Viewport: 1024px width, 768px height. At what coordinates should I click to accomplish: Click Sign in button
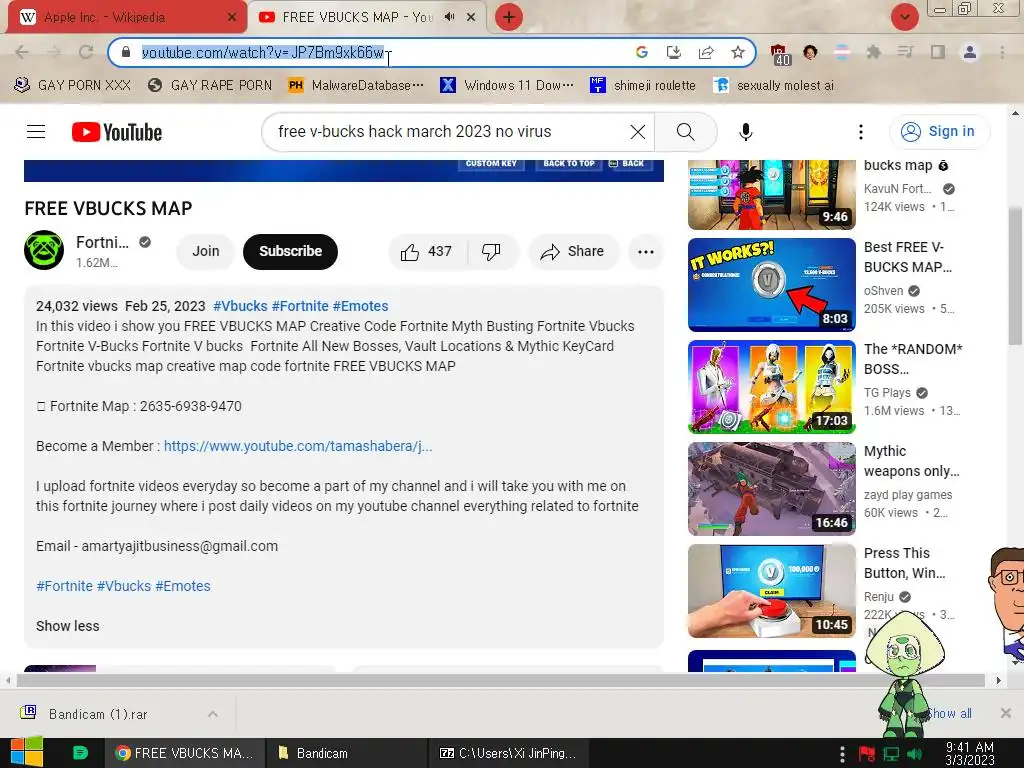(939, 131)
